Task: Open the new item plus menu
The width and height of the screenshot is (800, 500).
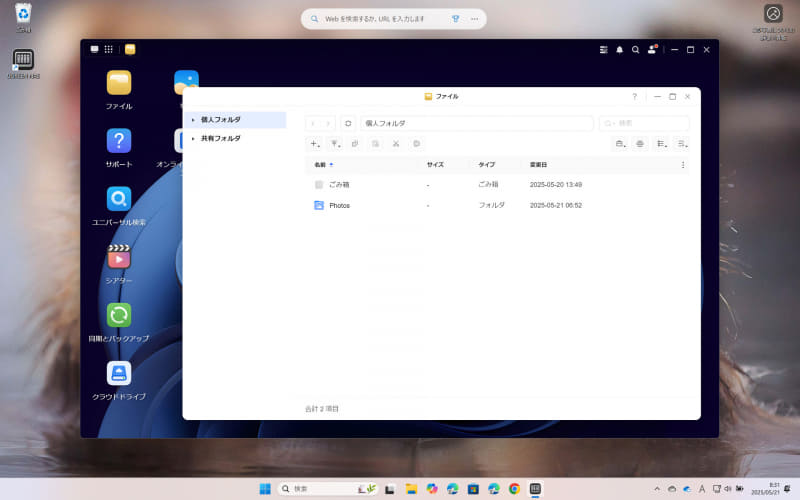Action: 315,144
